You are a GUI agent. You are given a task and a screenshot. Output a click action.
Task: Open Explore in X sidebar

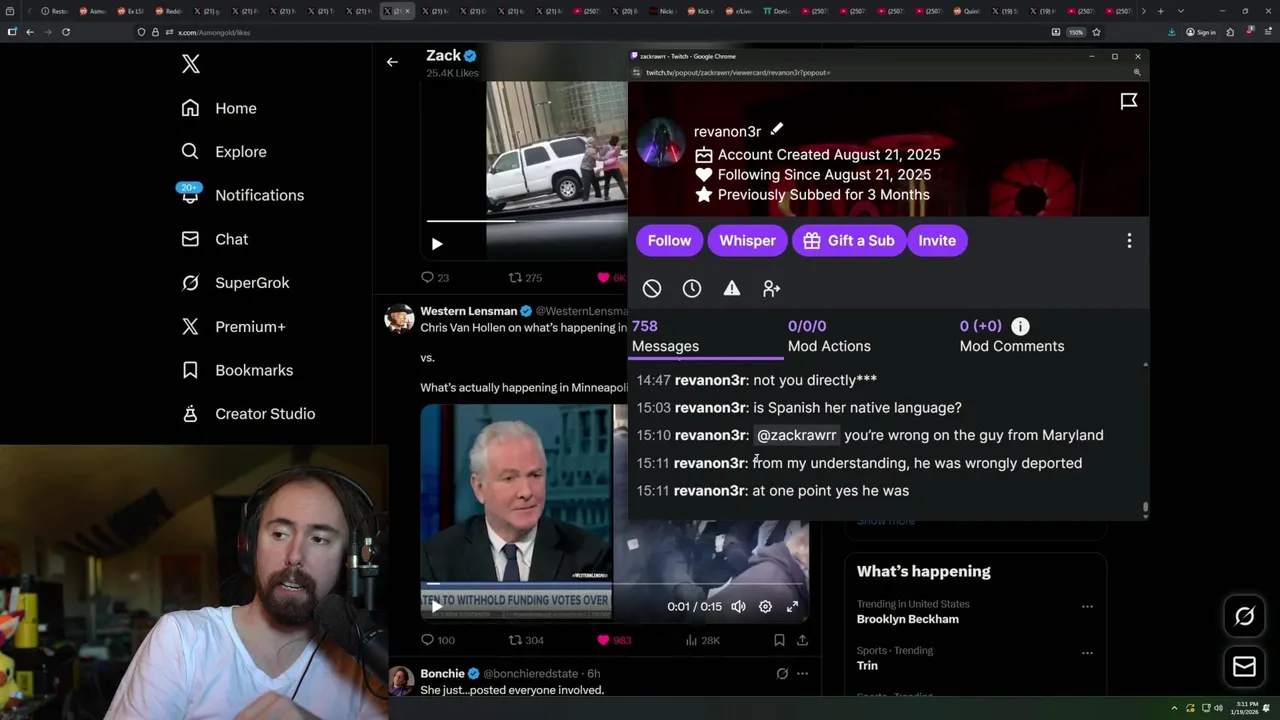(x=224, y=152)
